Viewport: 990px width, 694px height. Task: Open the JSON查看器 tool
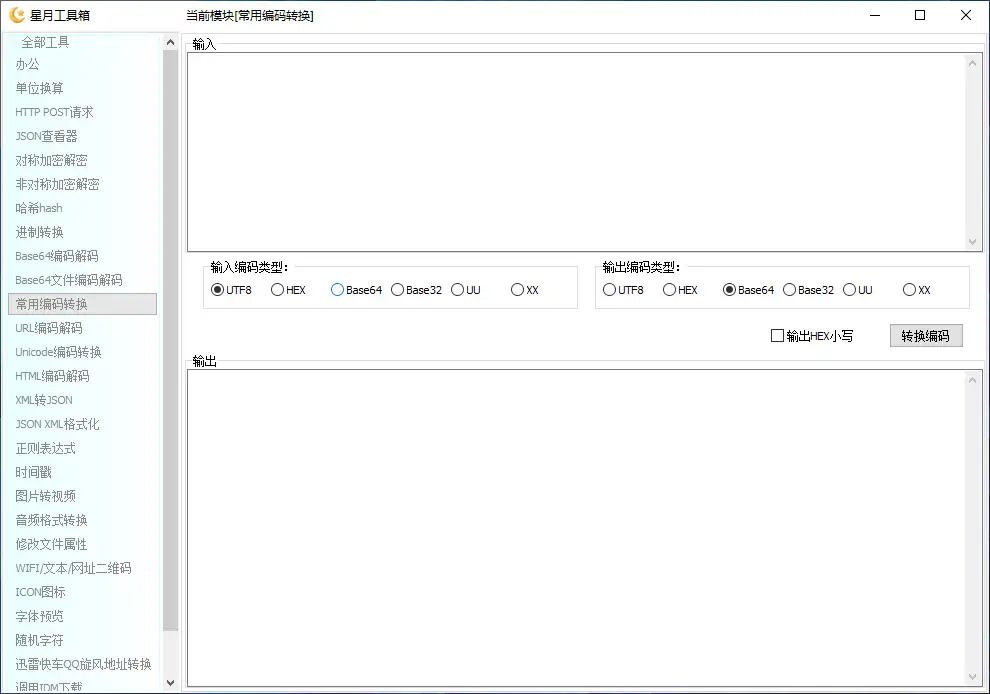[x=46, y=136]
